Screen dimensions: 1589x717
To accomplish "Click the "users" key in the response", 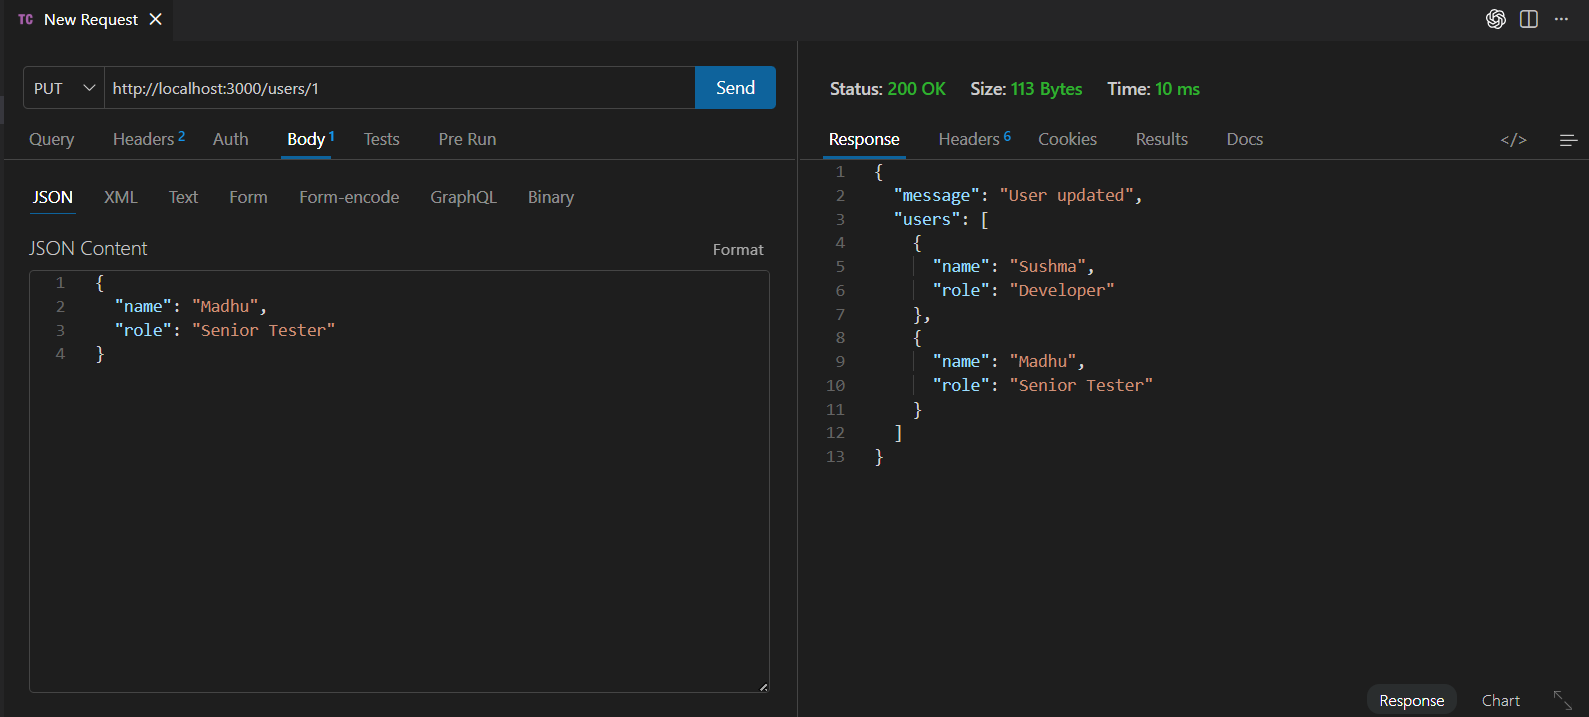I will [927, 219].
